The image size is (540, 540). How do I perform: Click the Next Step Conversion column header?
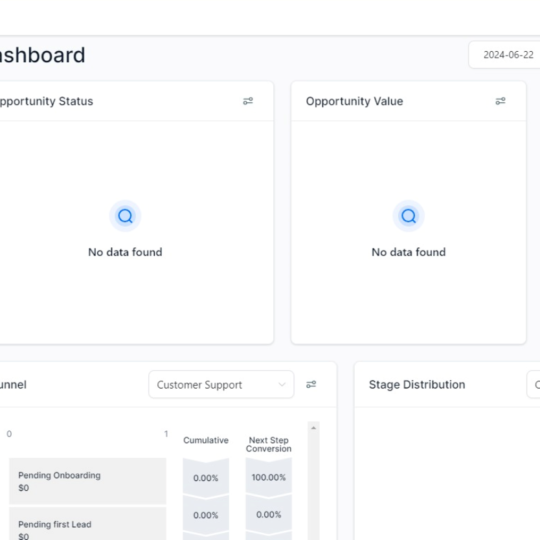point(269,444)
